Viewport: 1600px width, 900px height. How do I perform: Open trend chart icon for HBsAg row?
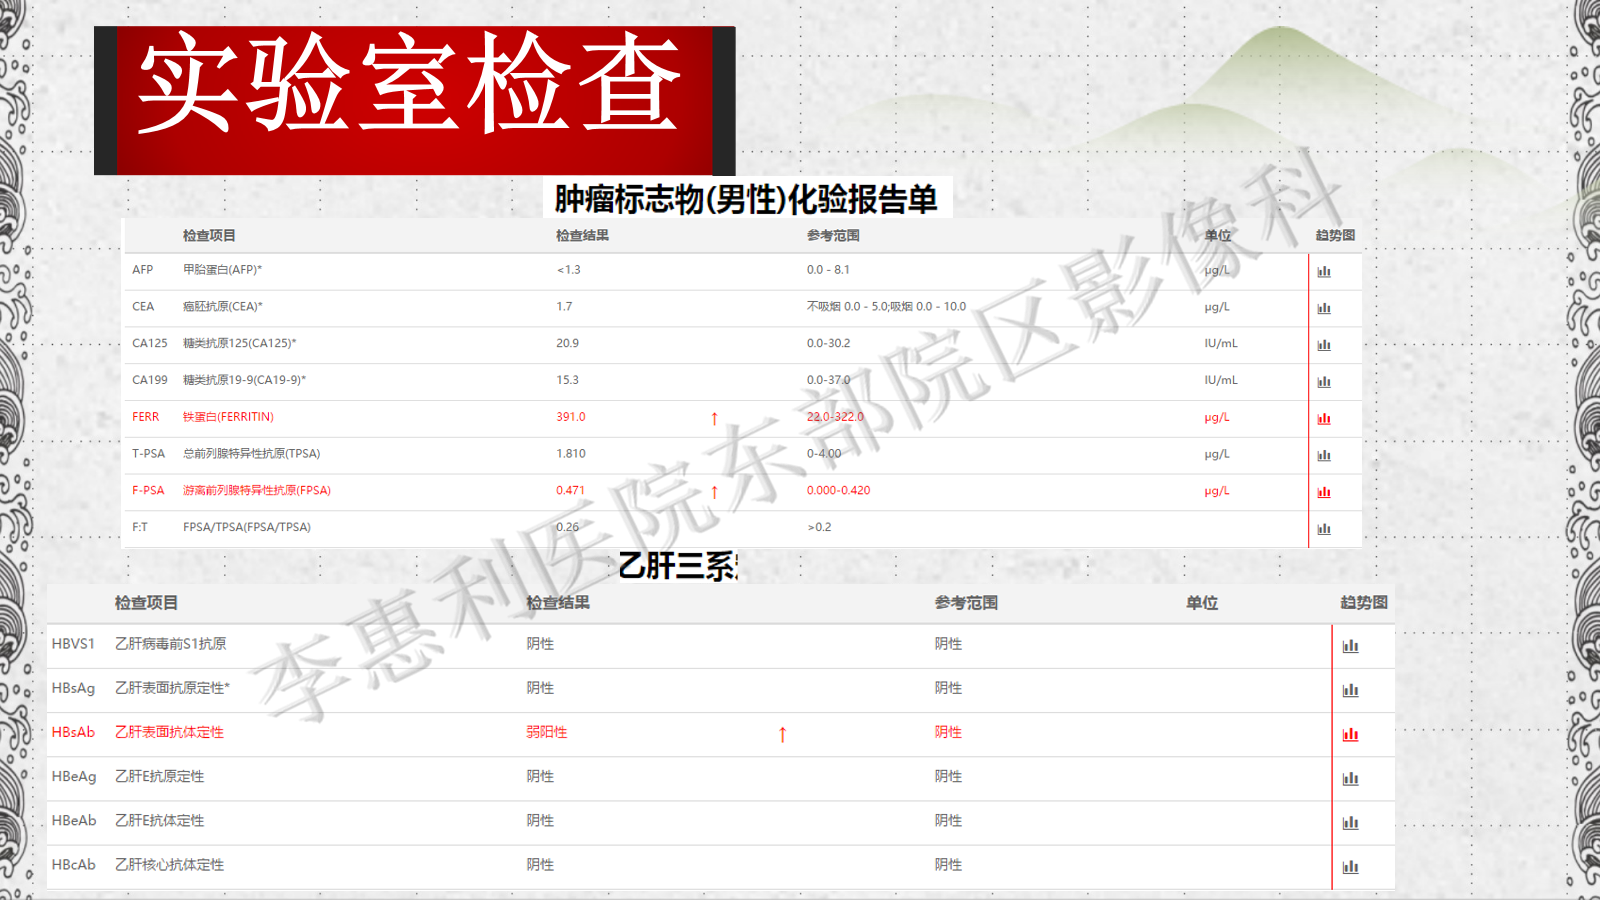click(x=1350, y=690)
